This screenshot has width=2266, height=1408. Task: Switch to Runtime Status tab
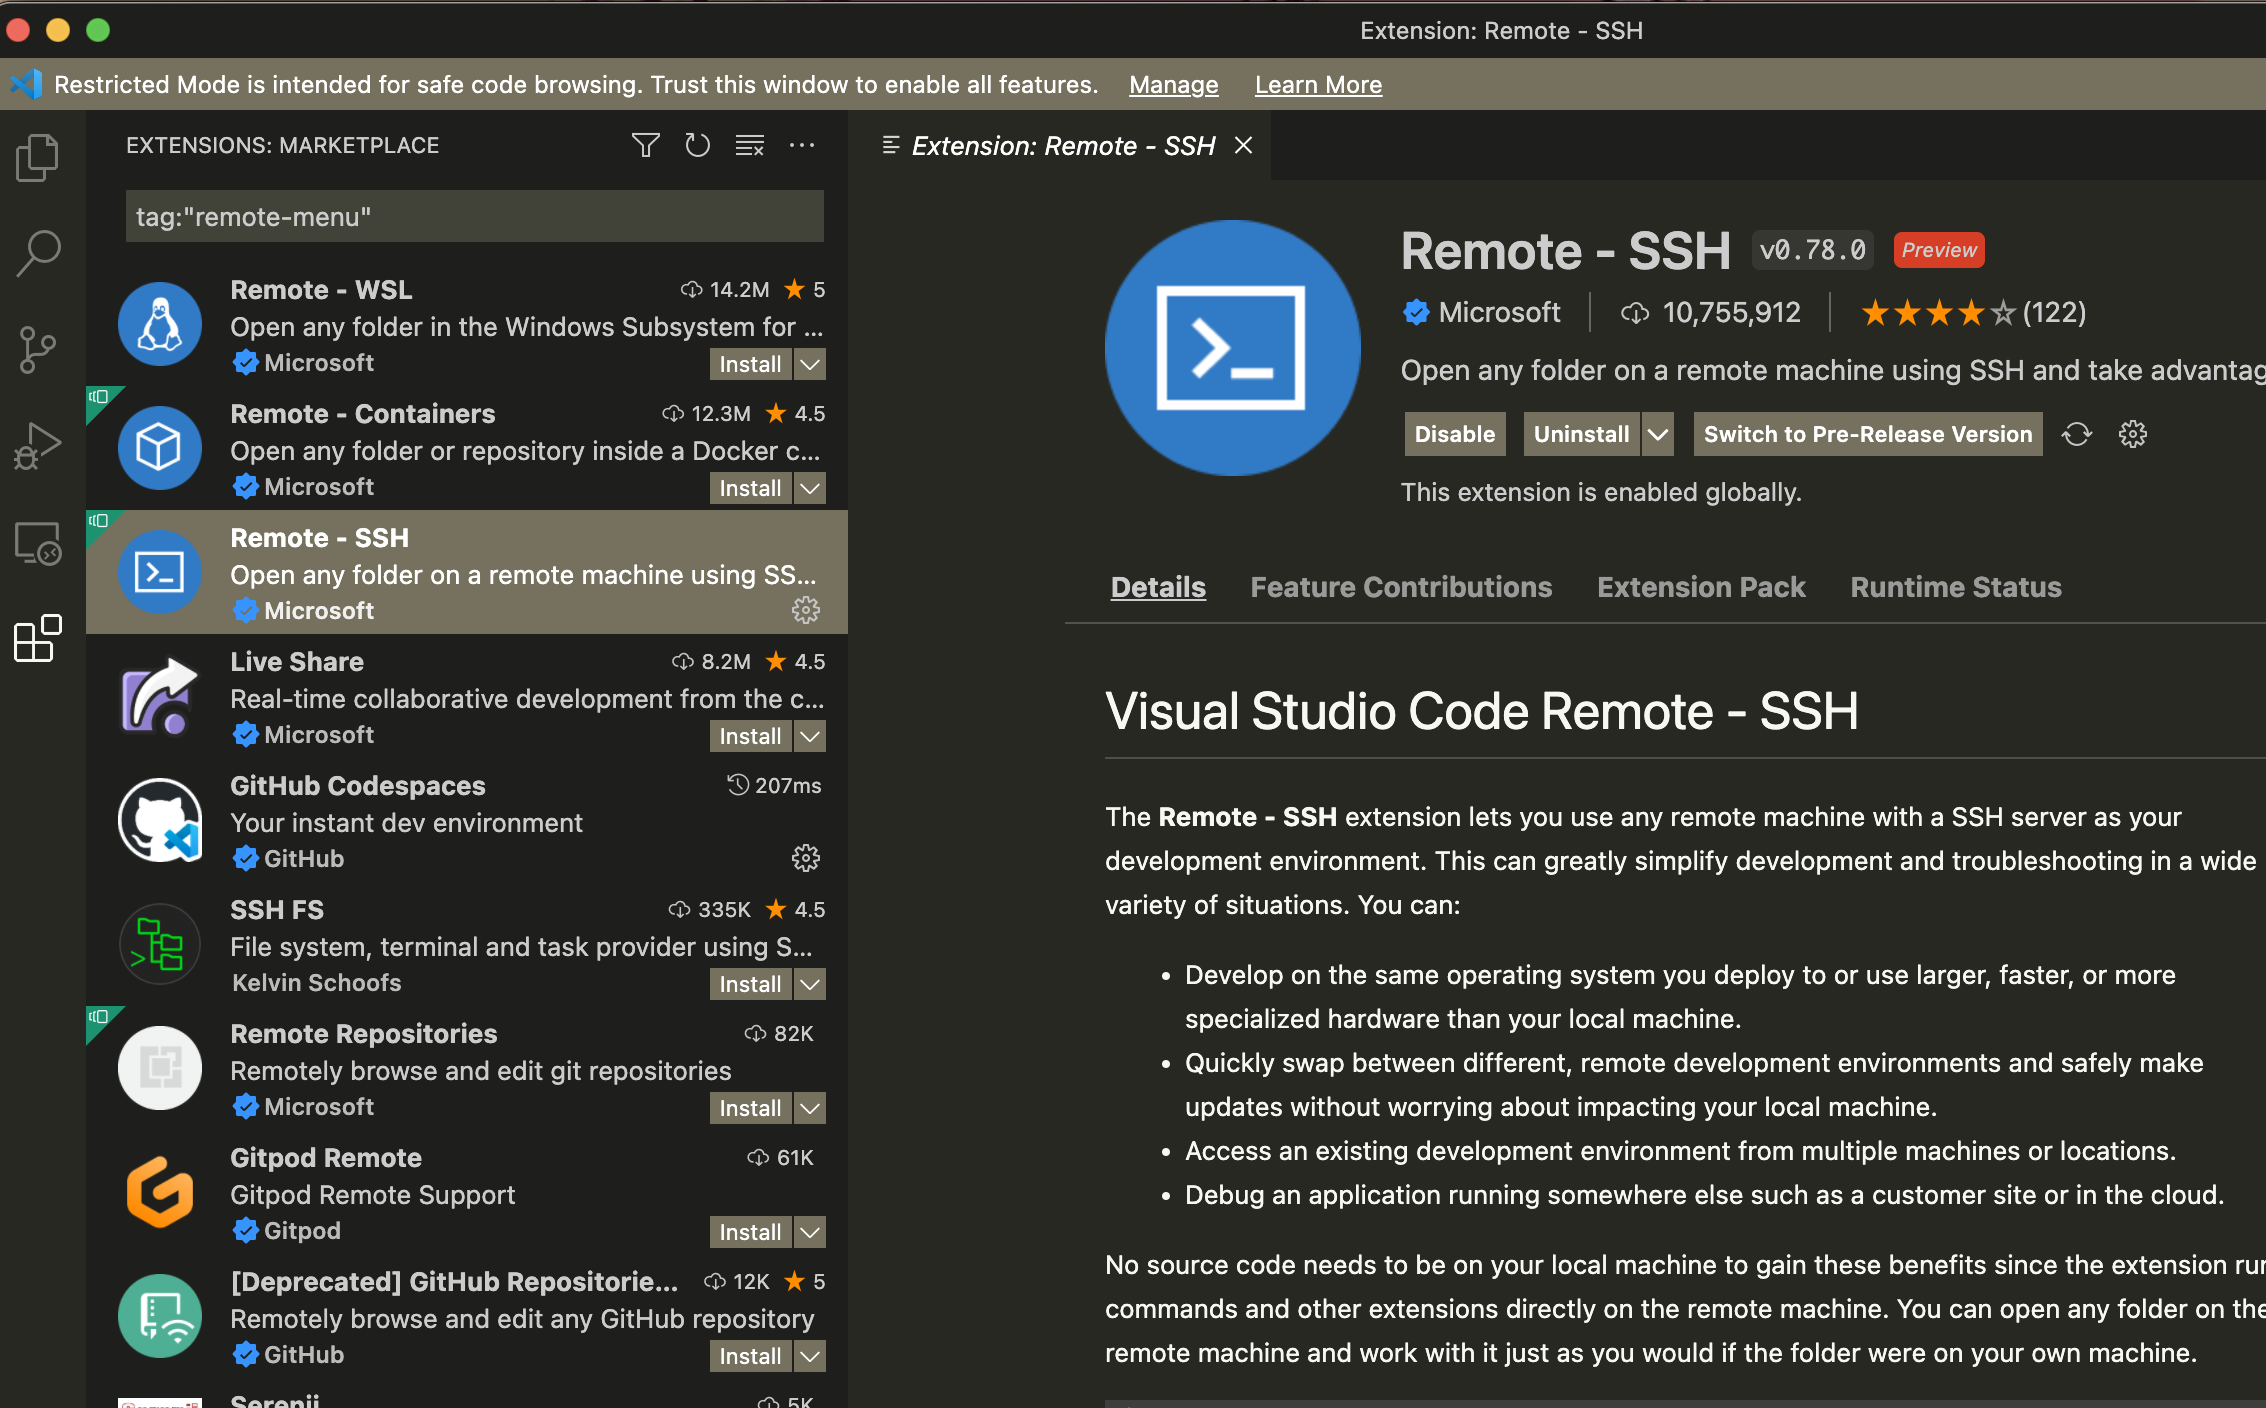(1955, 587)
